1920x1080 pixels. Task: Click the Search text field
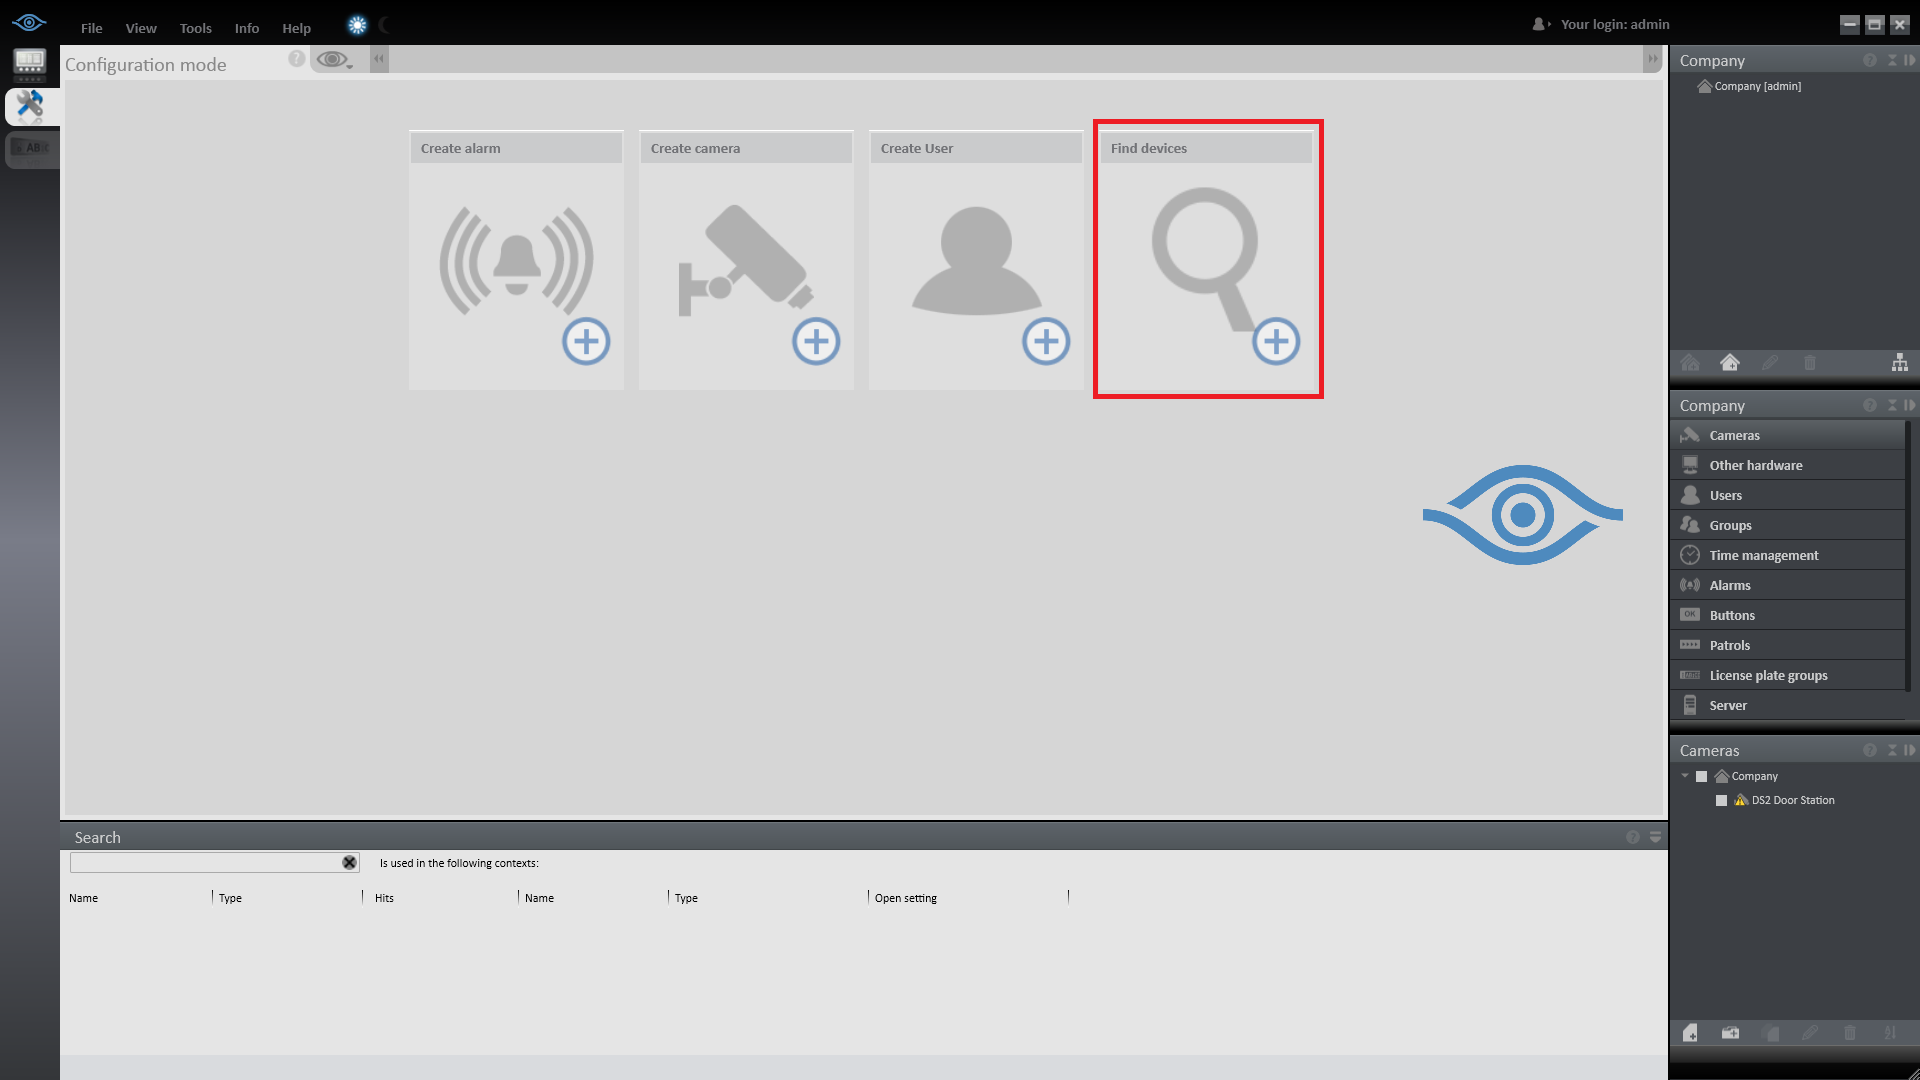coord(205,862)
